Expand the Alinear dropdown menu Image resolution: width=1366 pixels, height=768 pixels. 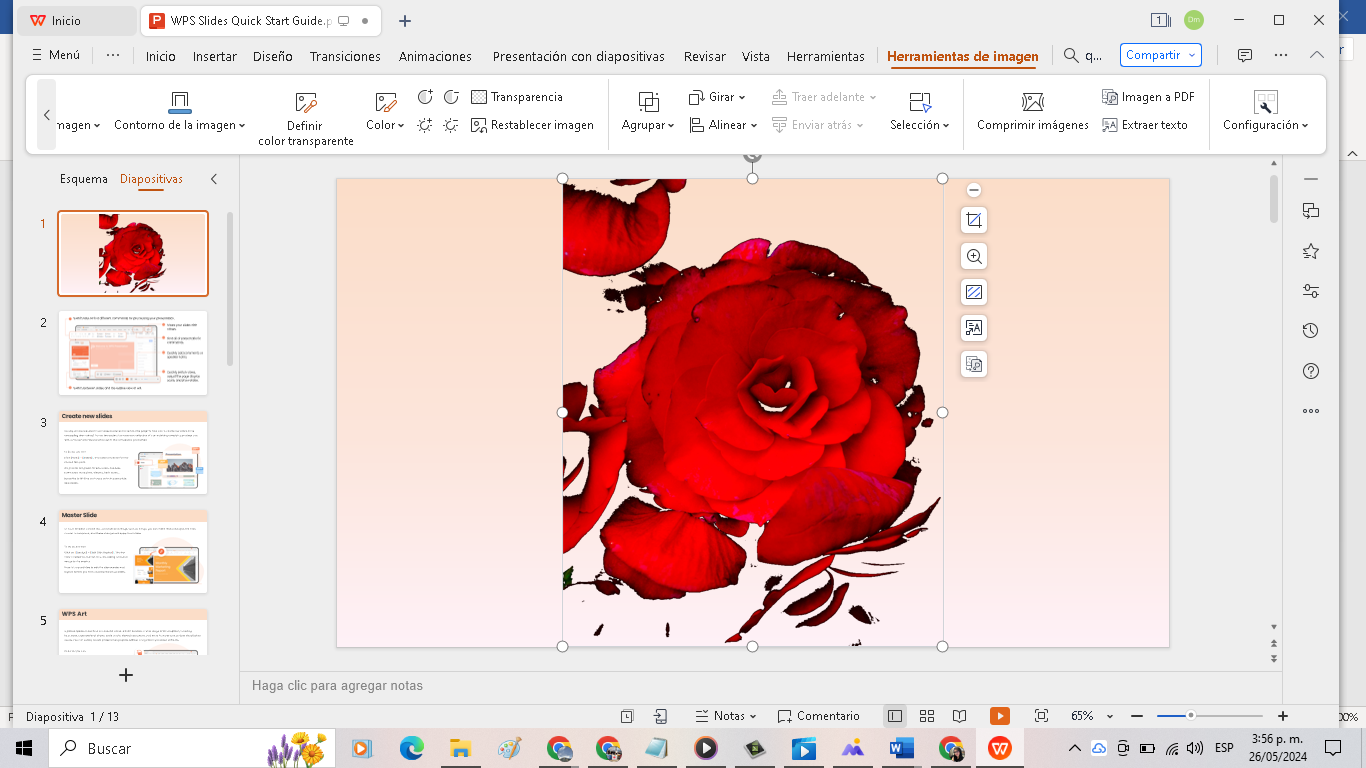point(723,125)
